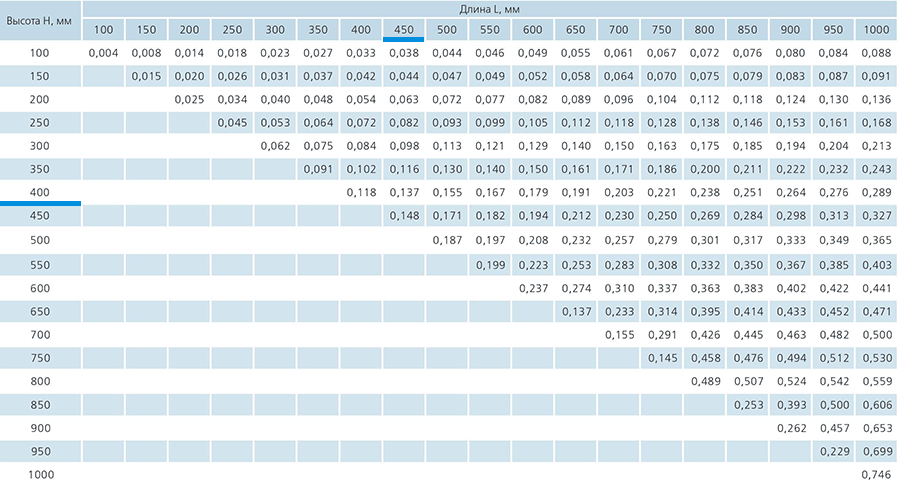Click the 0,426 cell in row 700
Screen dimensions: 900x484
705,335
